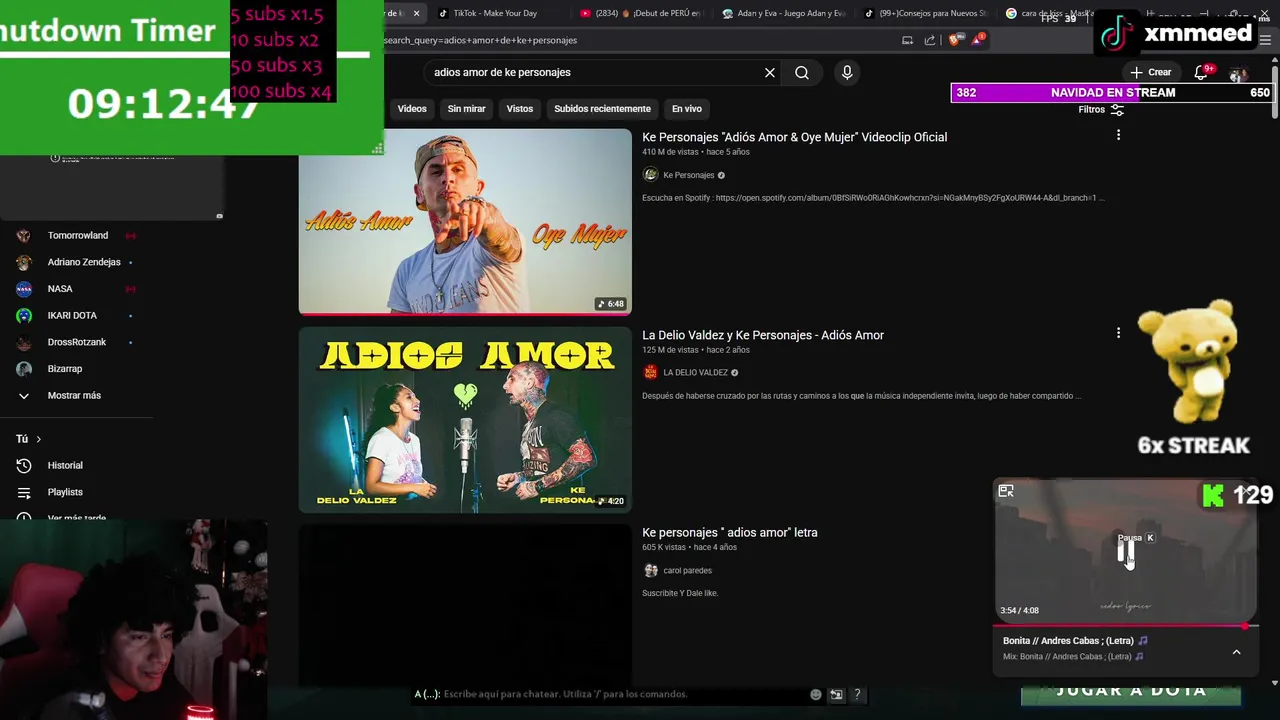Visit the LA DELIO VALDEZ channel link
Image resolution: width=1280 pixels, height=720 pixels.
(695, 373)
